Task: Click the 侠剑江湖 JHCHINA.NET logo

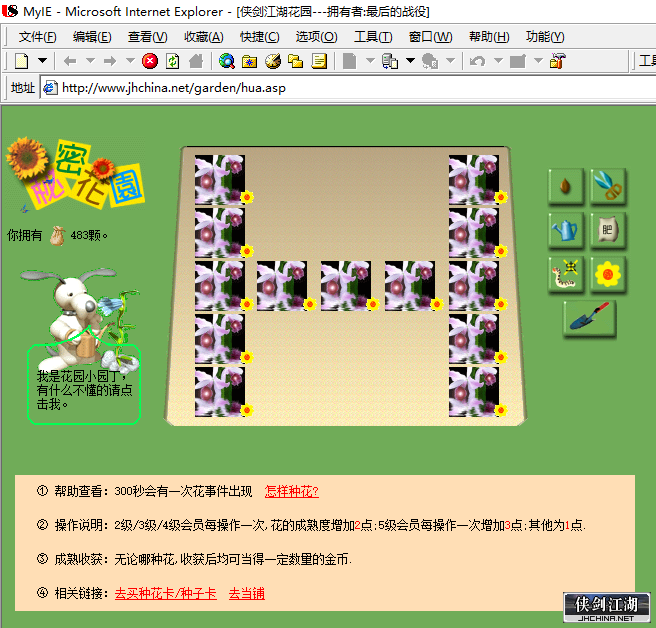Action: coord(607,607)
